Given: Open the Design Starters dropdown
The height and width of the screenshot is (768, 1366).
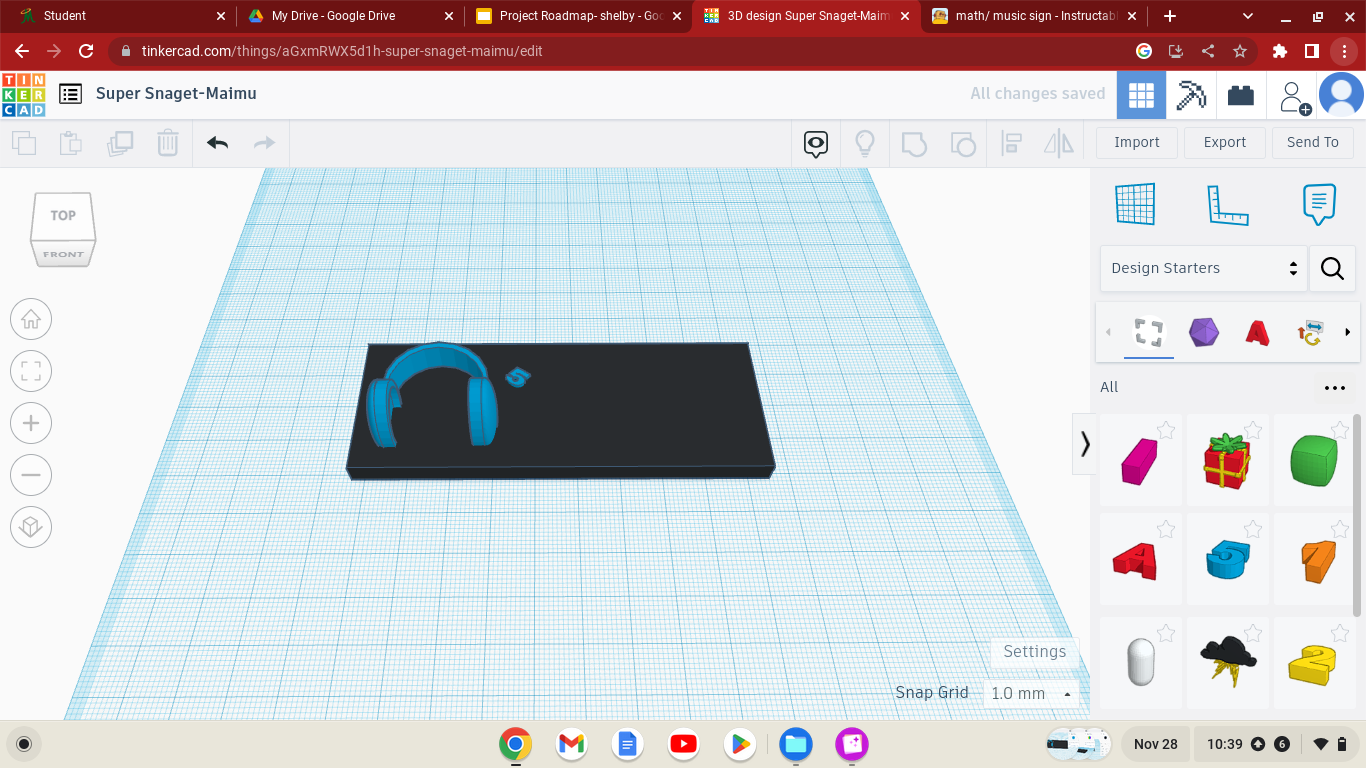Looking at the screenshot, I should (x=1203, y=268).
